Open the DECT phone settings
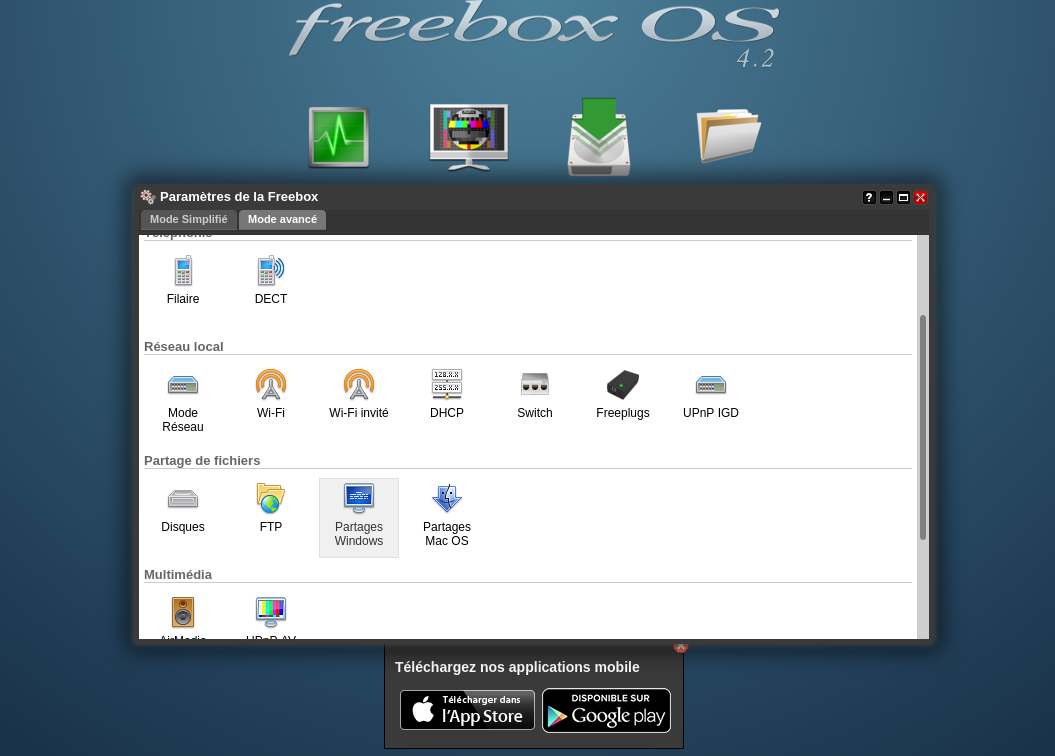Viewport: 1055px width, 756px height. point(270,280)
